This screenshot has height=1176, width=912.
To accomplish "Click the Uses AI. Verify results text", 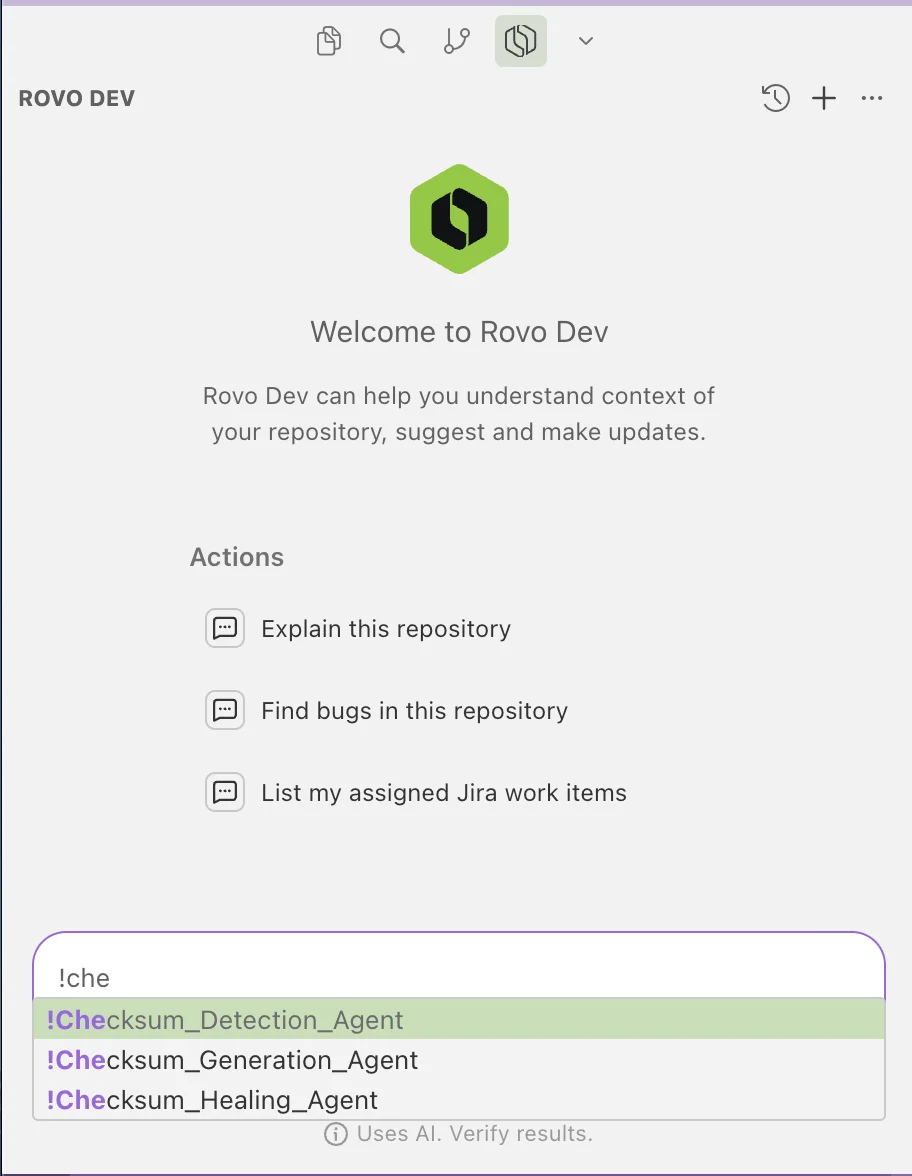I will click(475, 1133).
